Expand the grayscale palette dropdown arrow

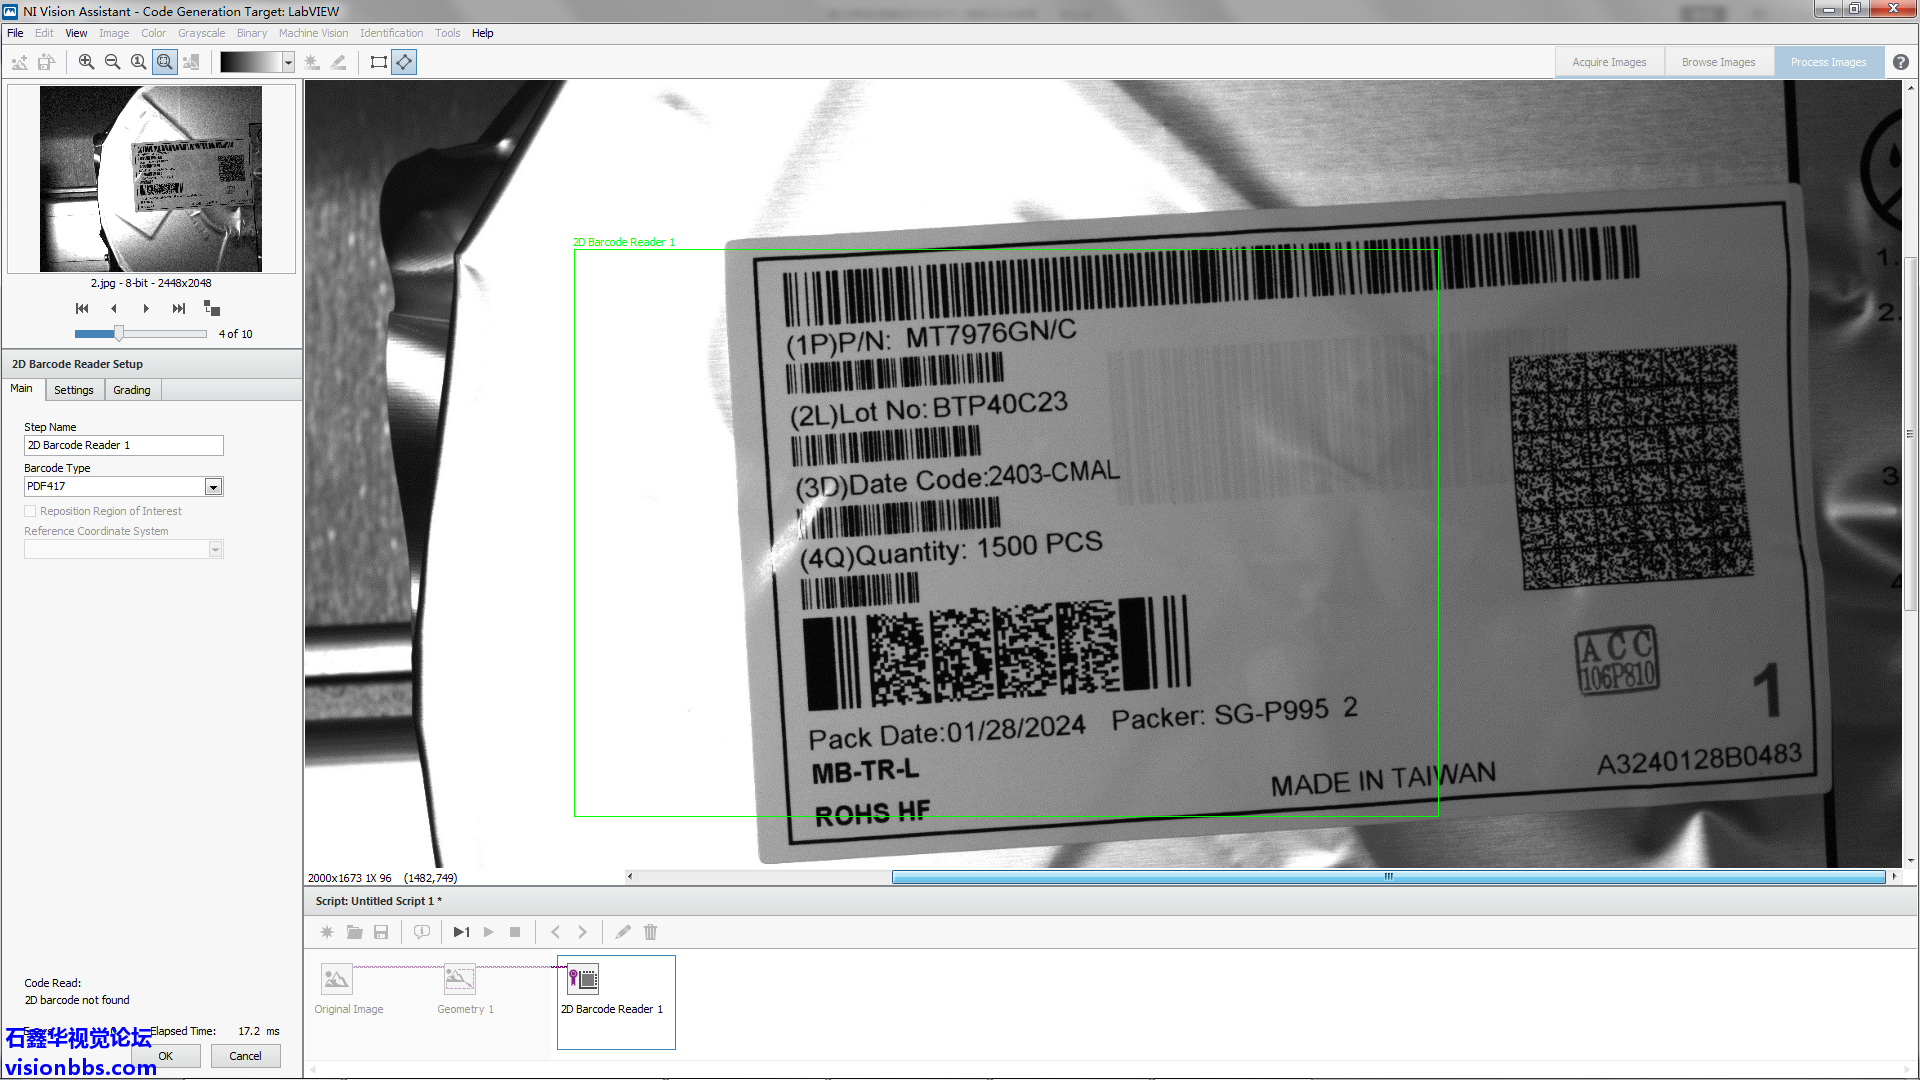click(288, 62)
